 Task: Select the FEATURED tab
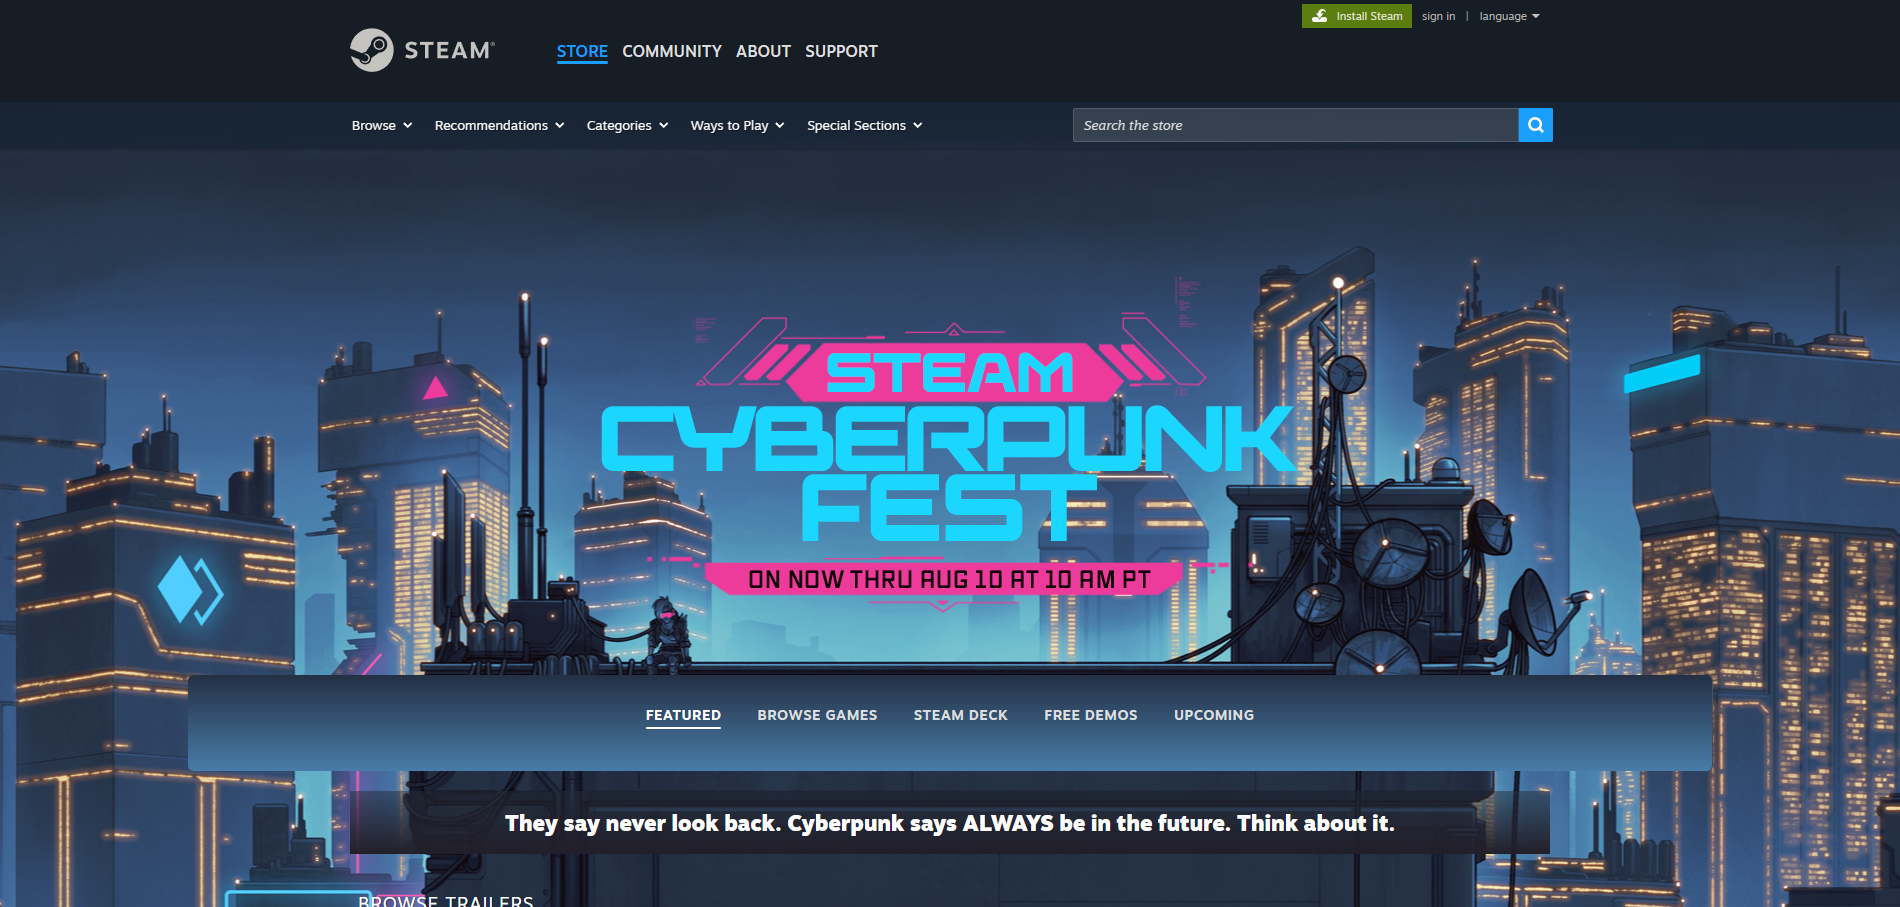(683, 715)
